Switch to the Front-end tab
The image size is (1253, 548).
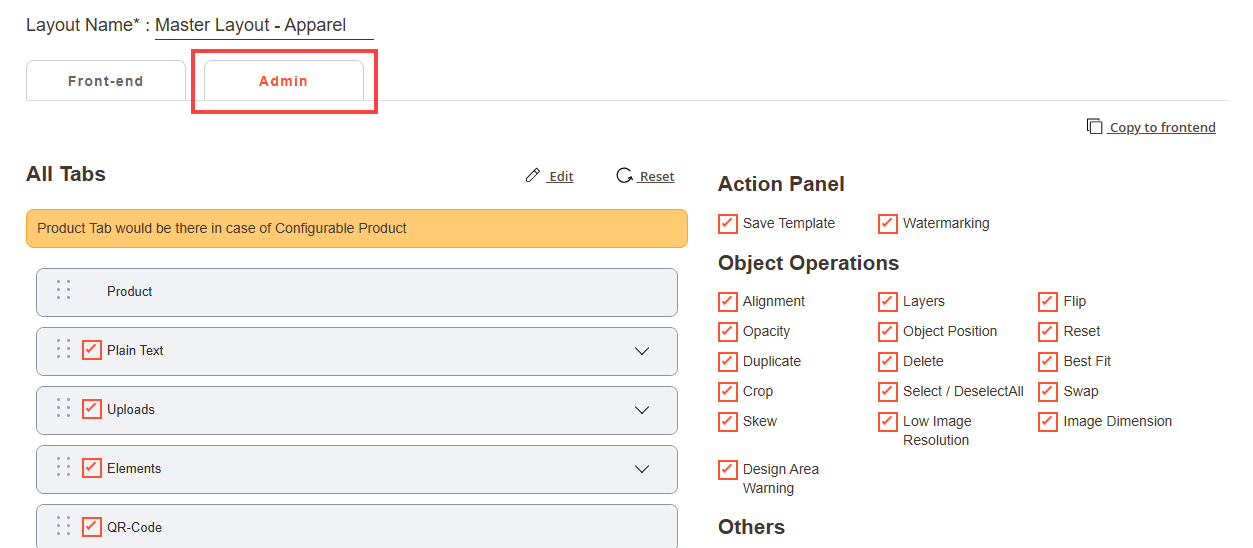click(x=106, y=81)
